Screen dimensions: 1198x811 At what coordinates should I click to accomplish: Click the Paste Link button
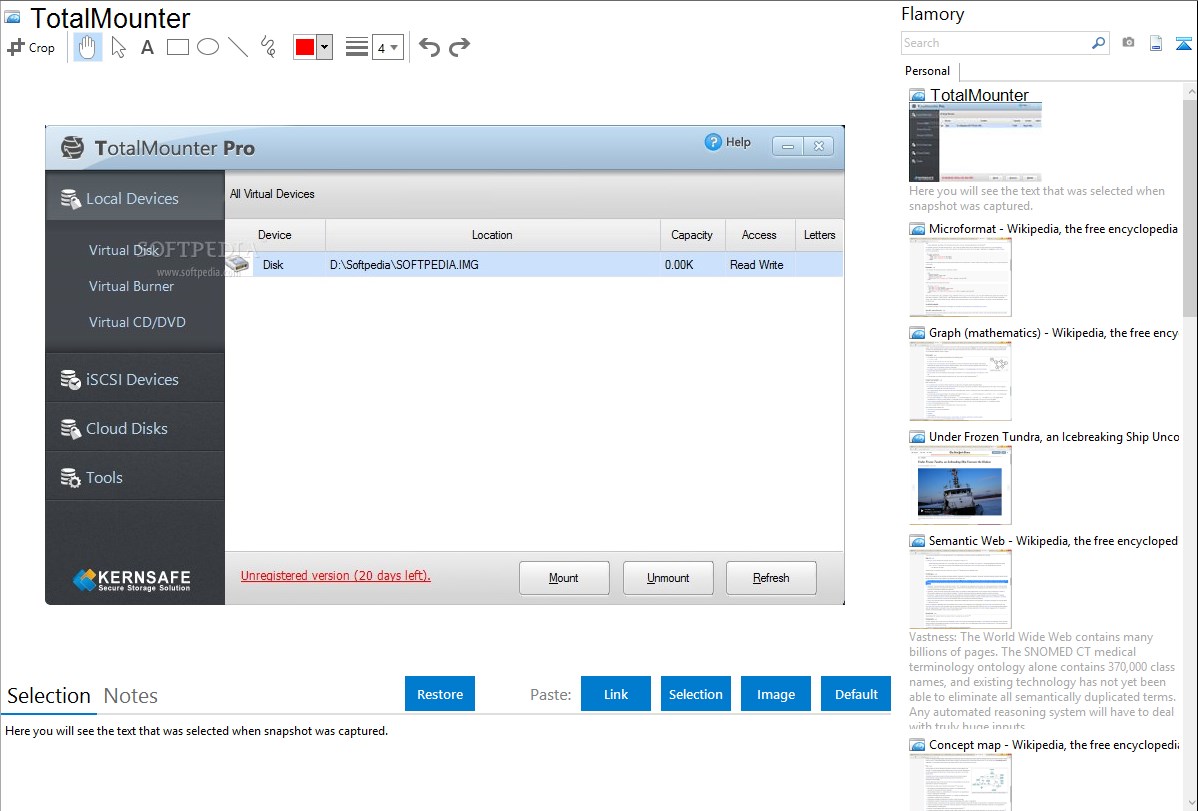616,693
